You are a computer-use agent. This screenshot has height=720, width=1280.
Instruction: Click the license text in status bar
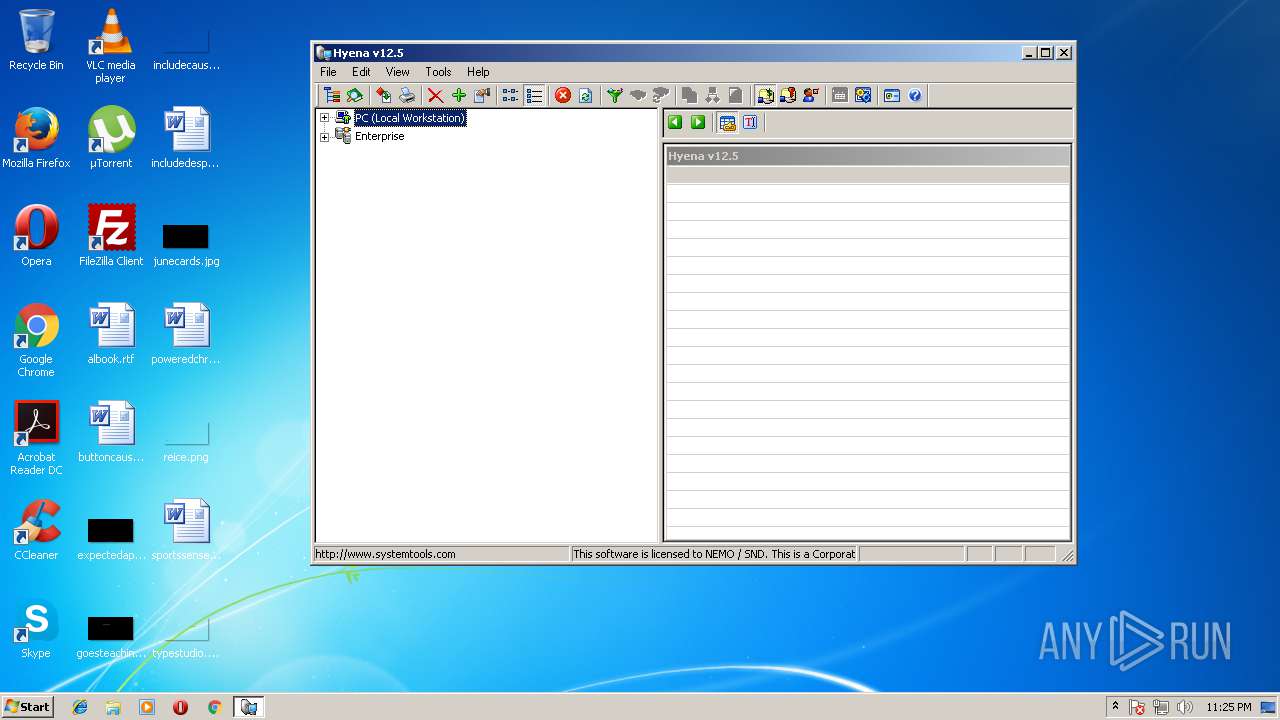[714, 554]
